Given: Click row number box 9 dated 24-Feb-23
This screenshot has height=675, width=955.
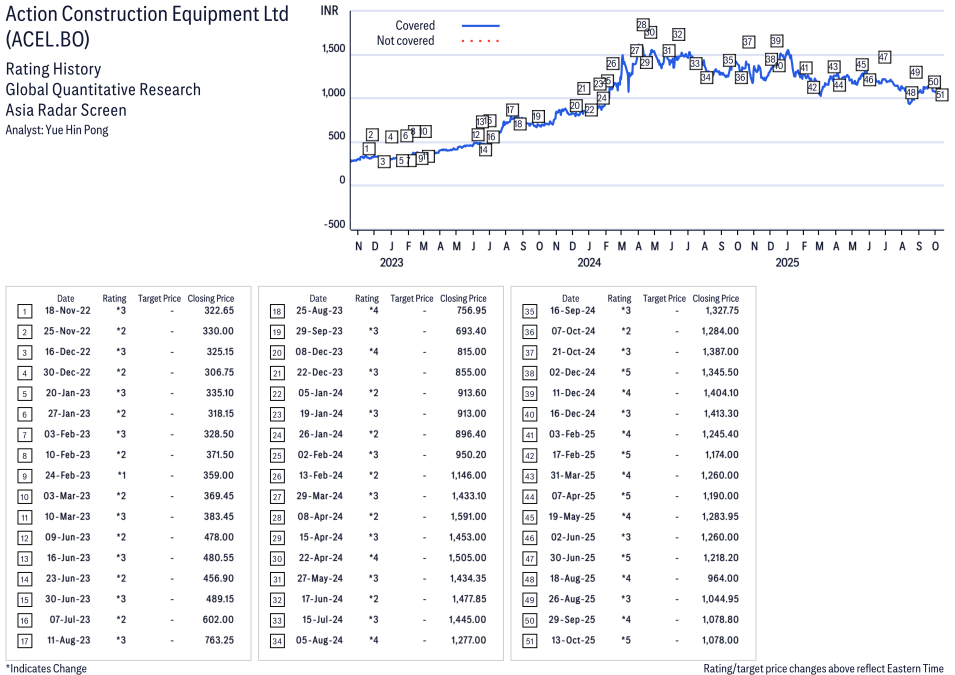Looking at the screenshot, I should click(x=24, y=476).
